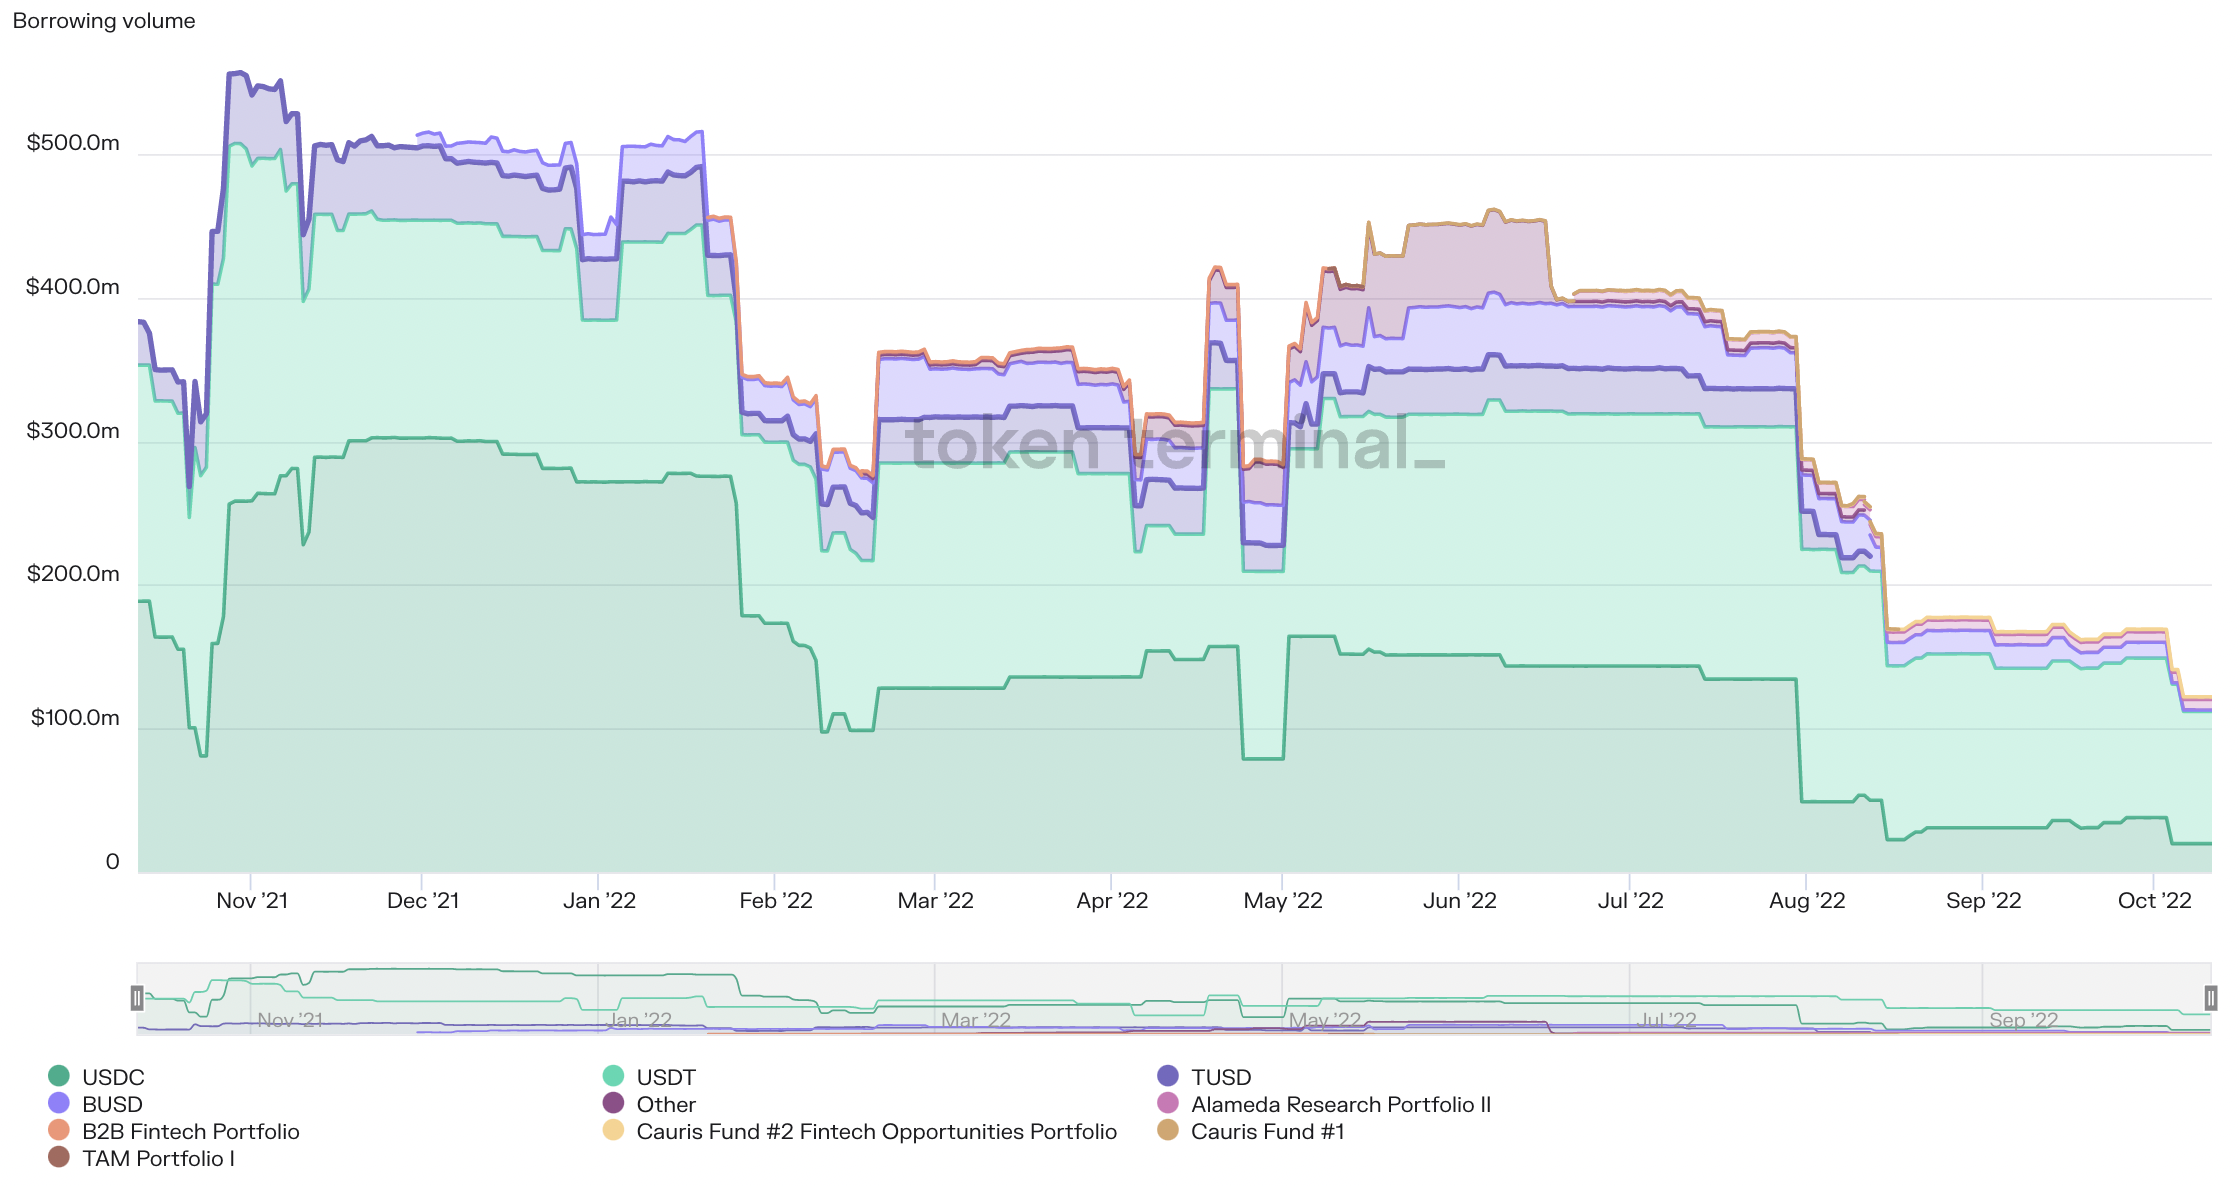2240x1186 pixels.
Task: Click the token terminal watermark
Action: [1174, 444]
